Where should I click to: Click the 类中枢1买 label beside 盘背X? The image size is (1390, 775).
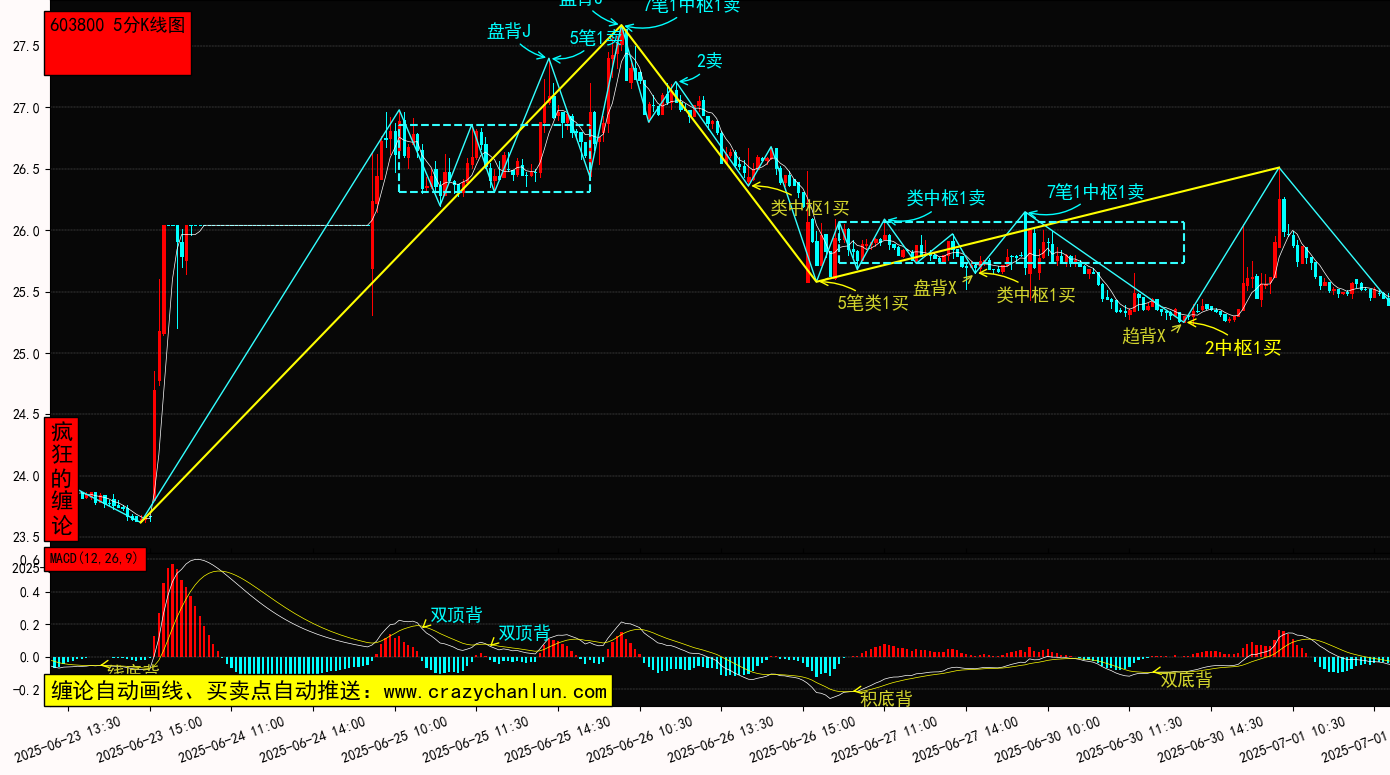tap(1036, 294)
